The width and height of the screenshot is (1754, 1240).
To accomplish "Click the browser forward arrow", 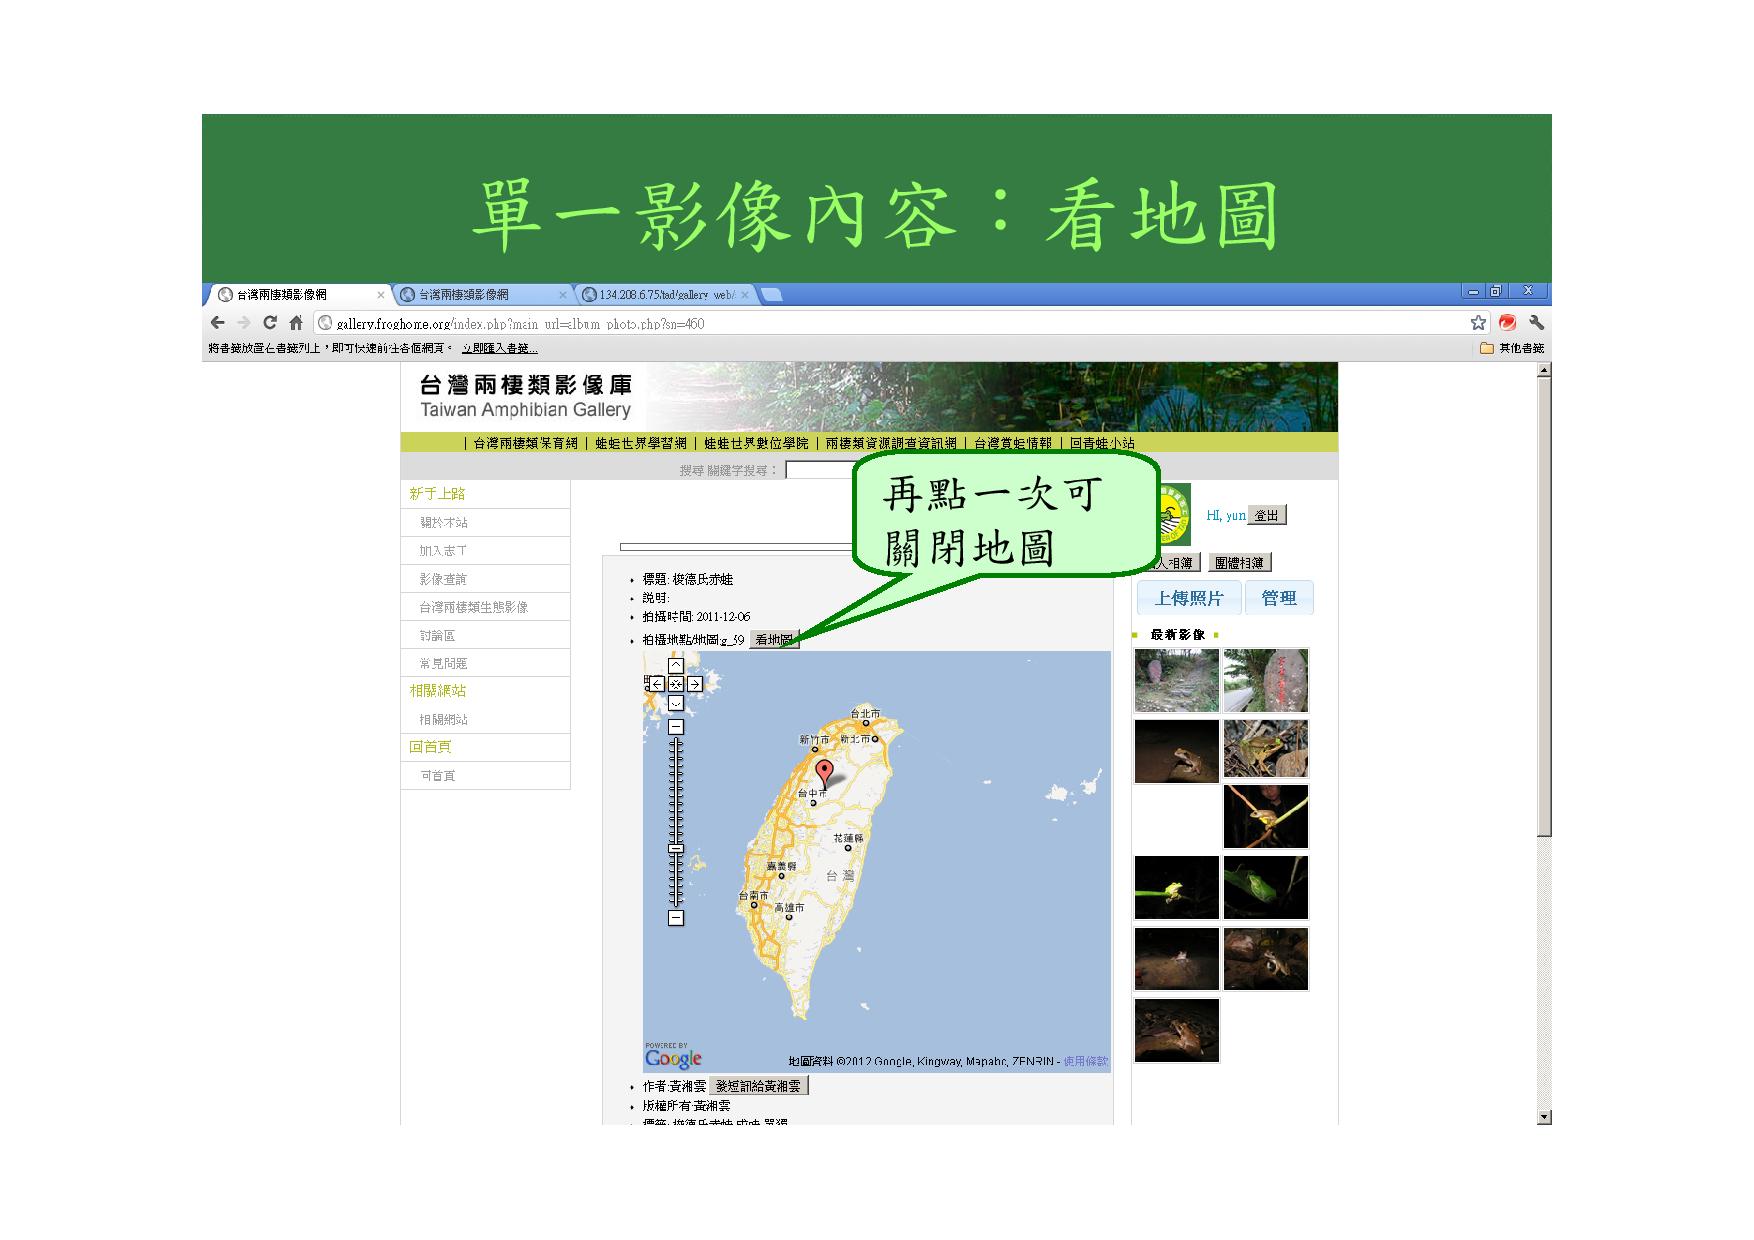I will point(243,323).
